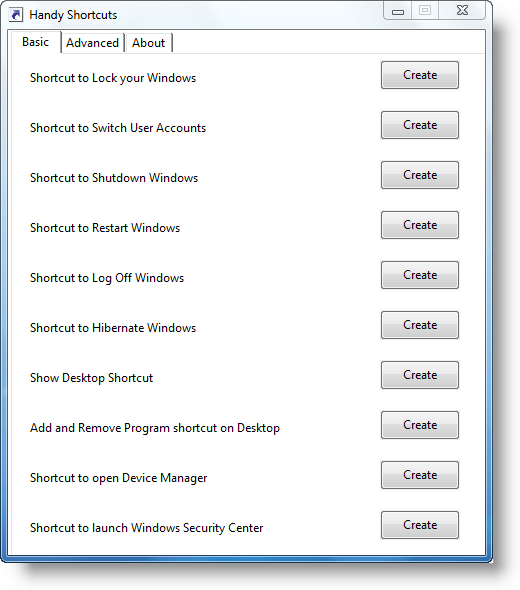Create the Add and Remove Program shortcut
The height and width of the screenshot is (590, 520).
(x=420, y=425)
